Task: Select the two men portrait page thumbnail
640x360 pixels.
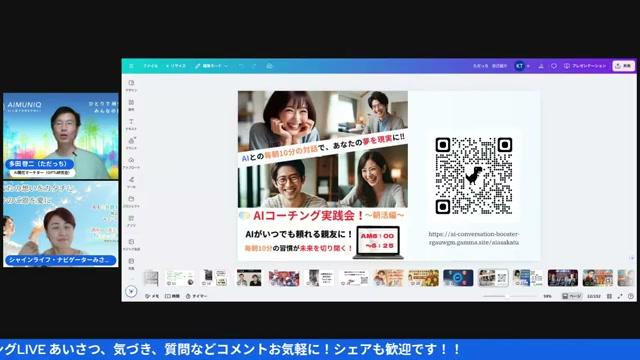Action: tap(249, 278)
